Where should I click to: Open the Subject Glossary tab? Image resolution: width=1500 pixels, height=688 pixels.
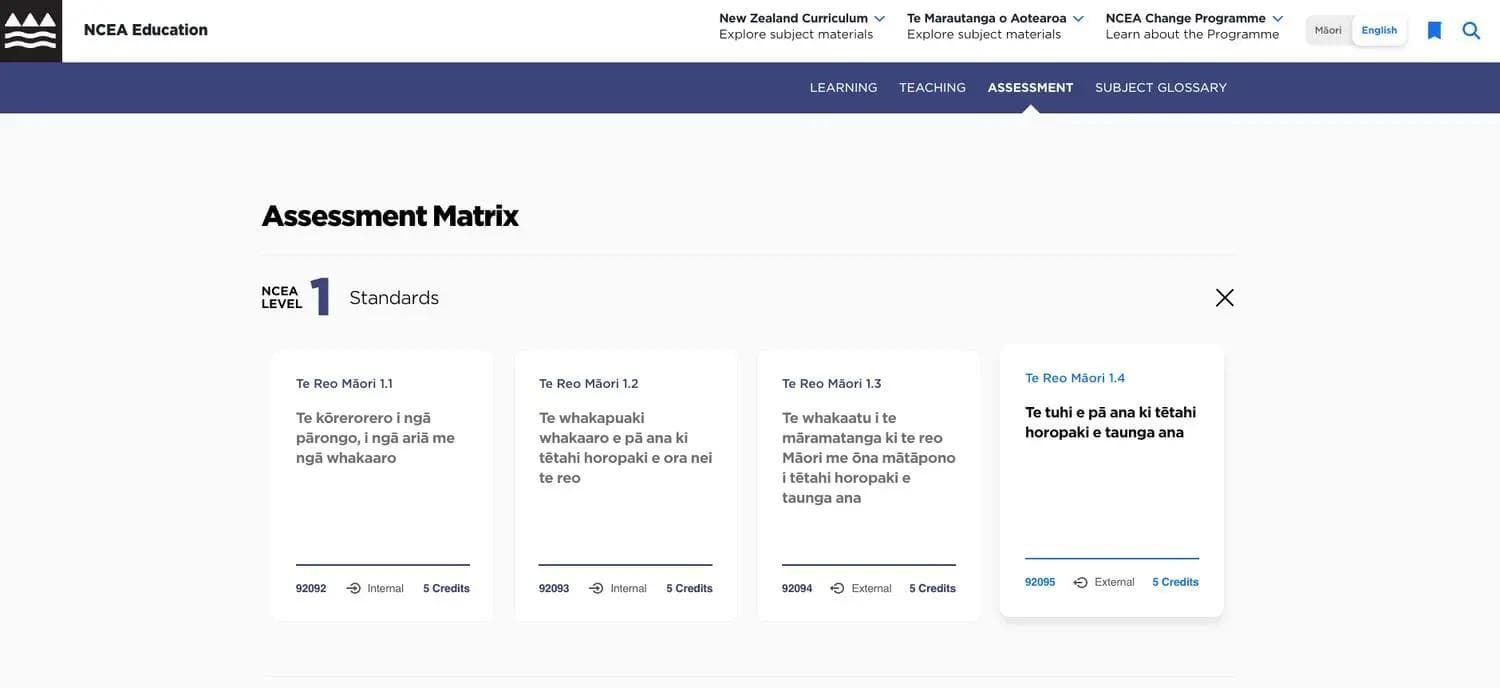pyautogui.click(x=1160, y=88)
